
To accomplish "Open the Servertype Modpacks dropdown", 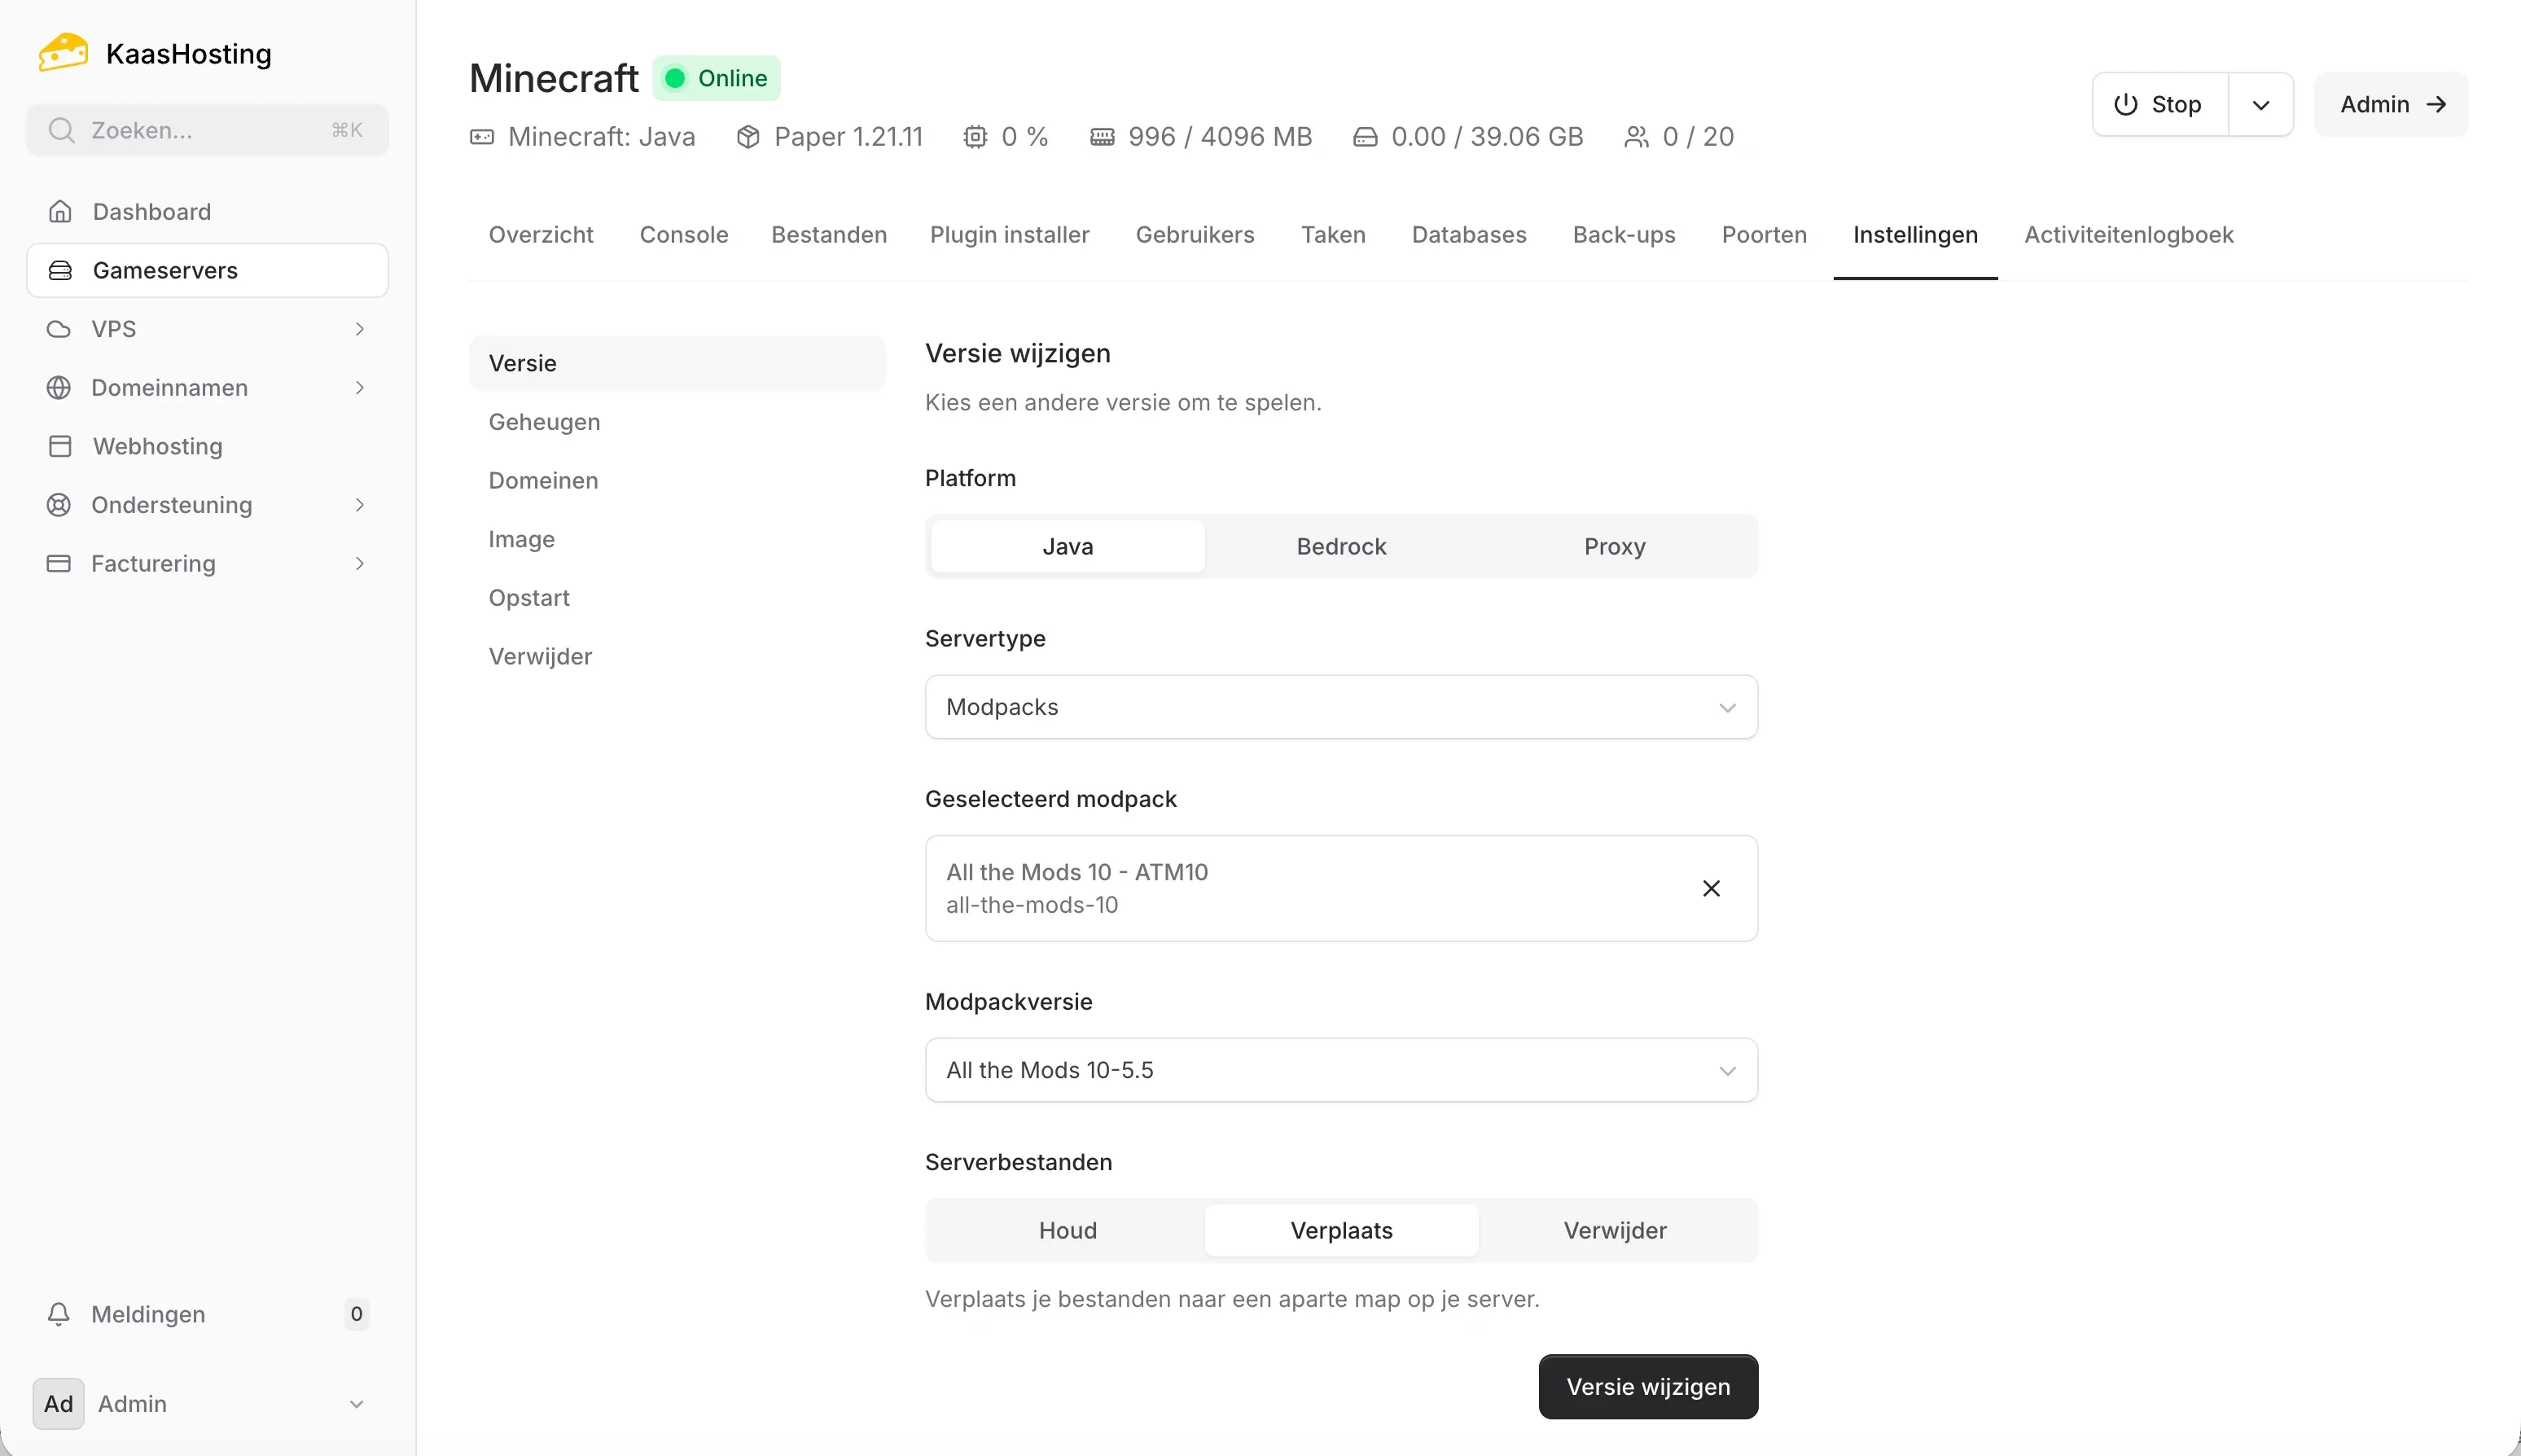I will (x=1340, y=707).
